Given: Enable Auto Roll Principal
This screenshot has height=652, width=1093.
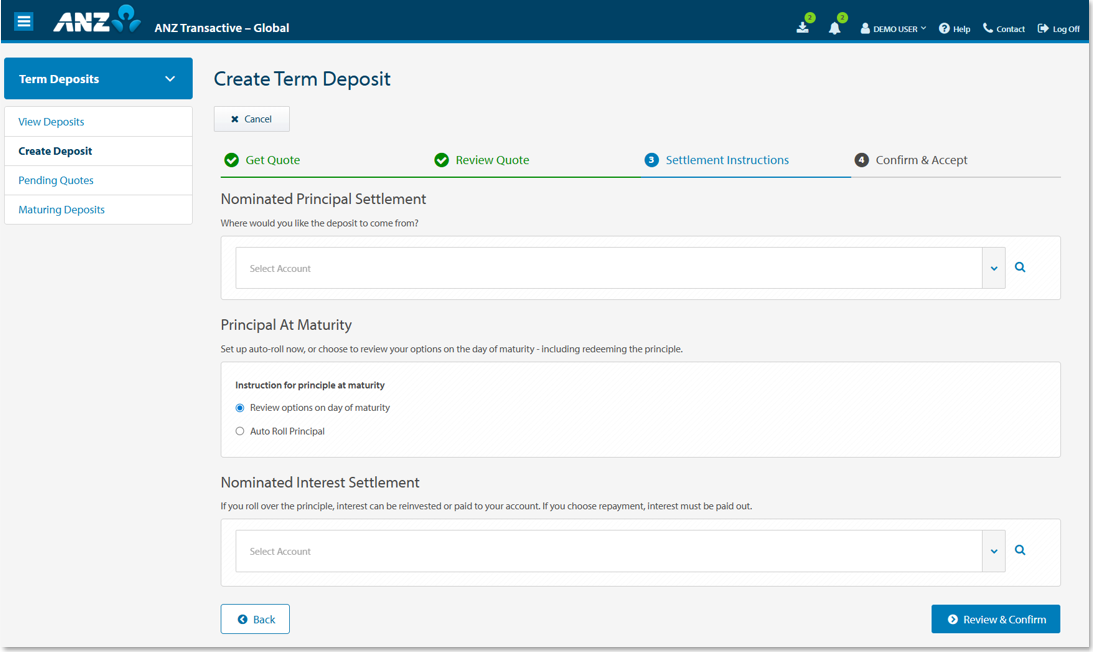Looking at the screenshot, I should coord(239,430).
